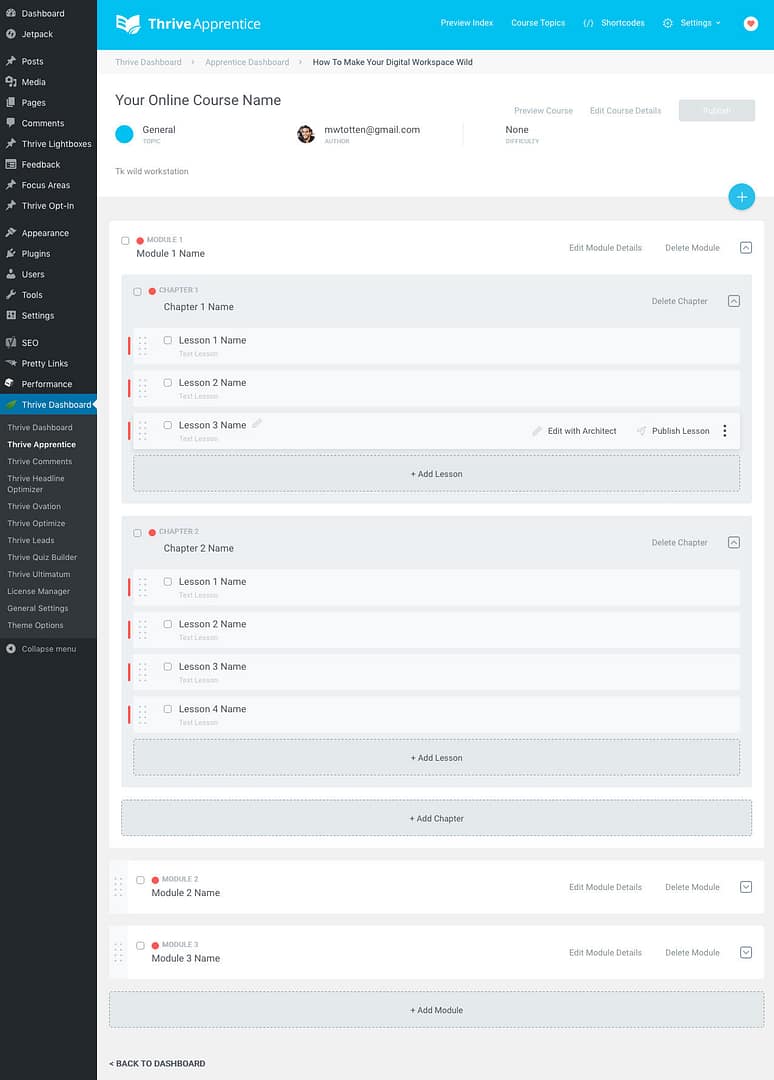The width and height of the screenshot is (774, 1080).
Task: Click the heart icon in top header
Action: point(751,23)
